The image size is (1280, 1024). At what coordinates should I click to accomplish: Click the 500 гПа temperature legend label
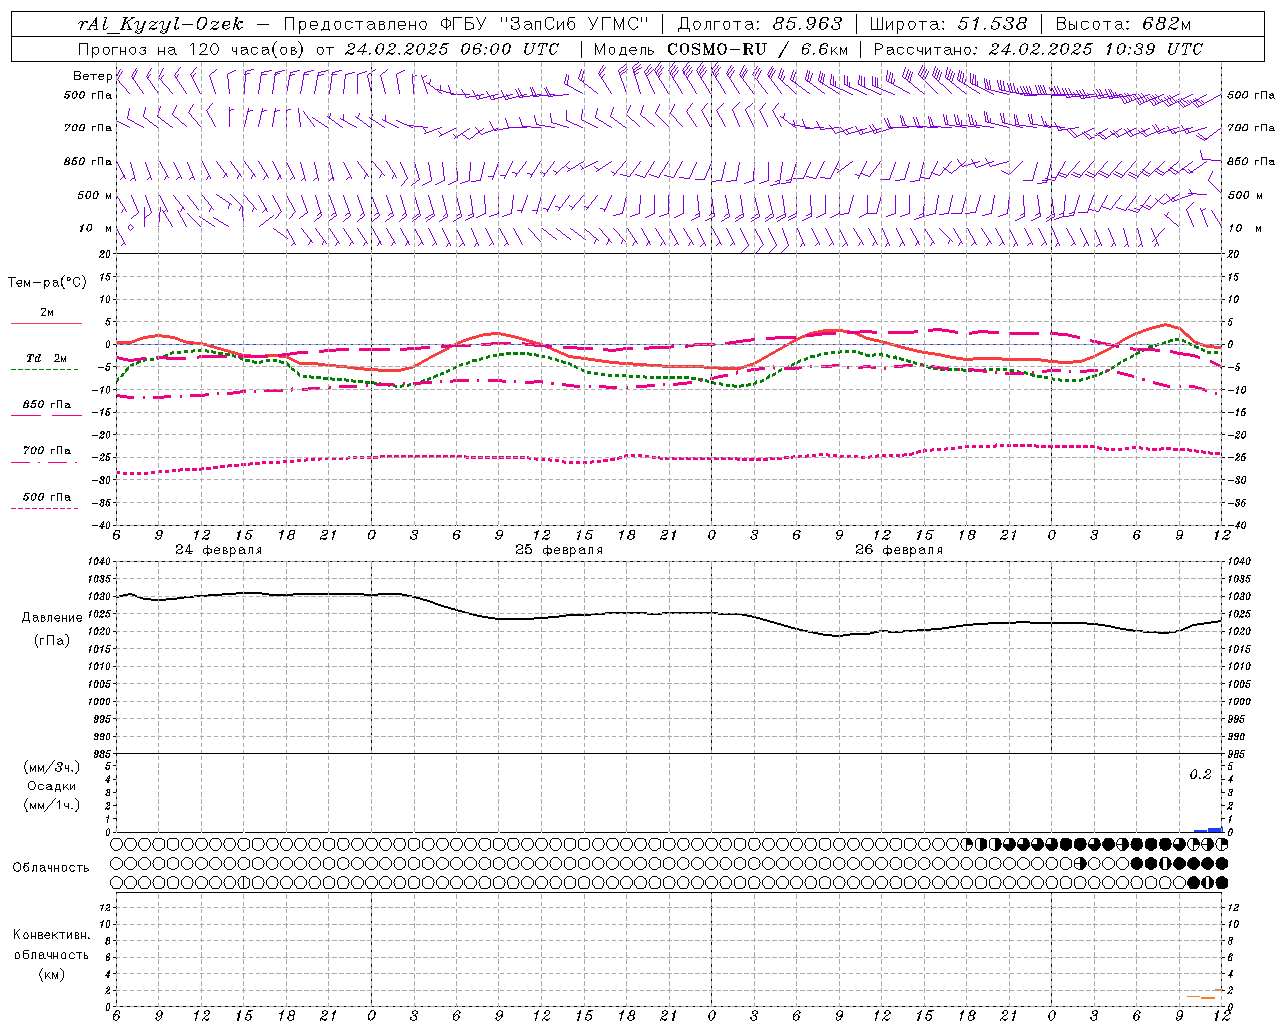click(x=47, y=497)
